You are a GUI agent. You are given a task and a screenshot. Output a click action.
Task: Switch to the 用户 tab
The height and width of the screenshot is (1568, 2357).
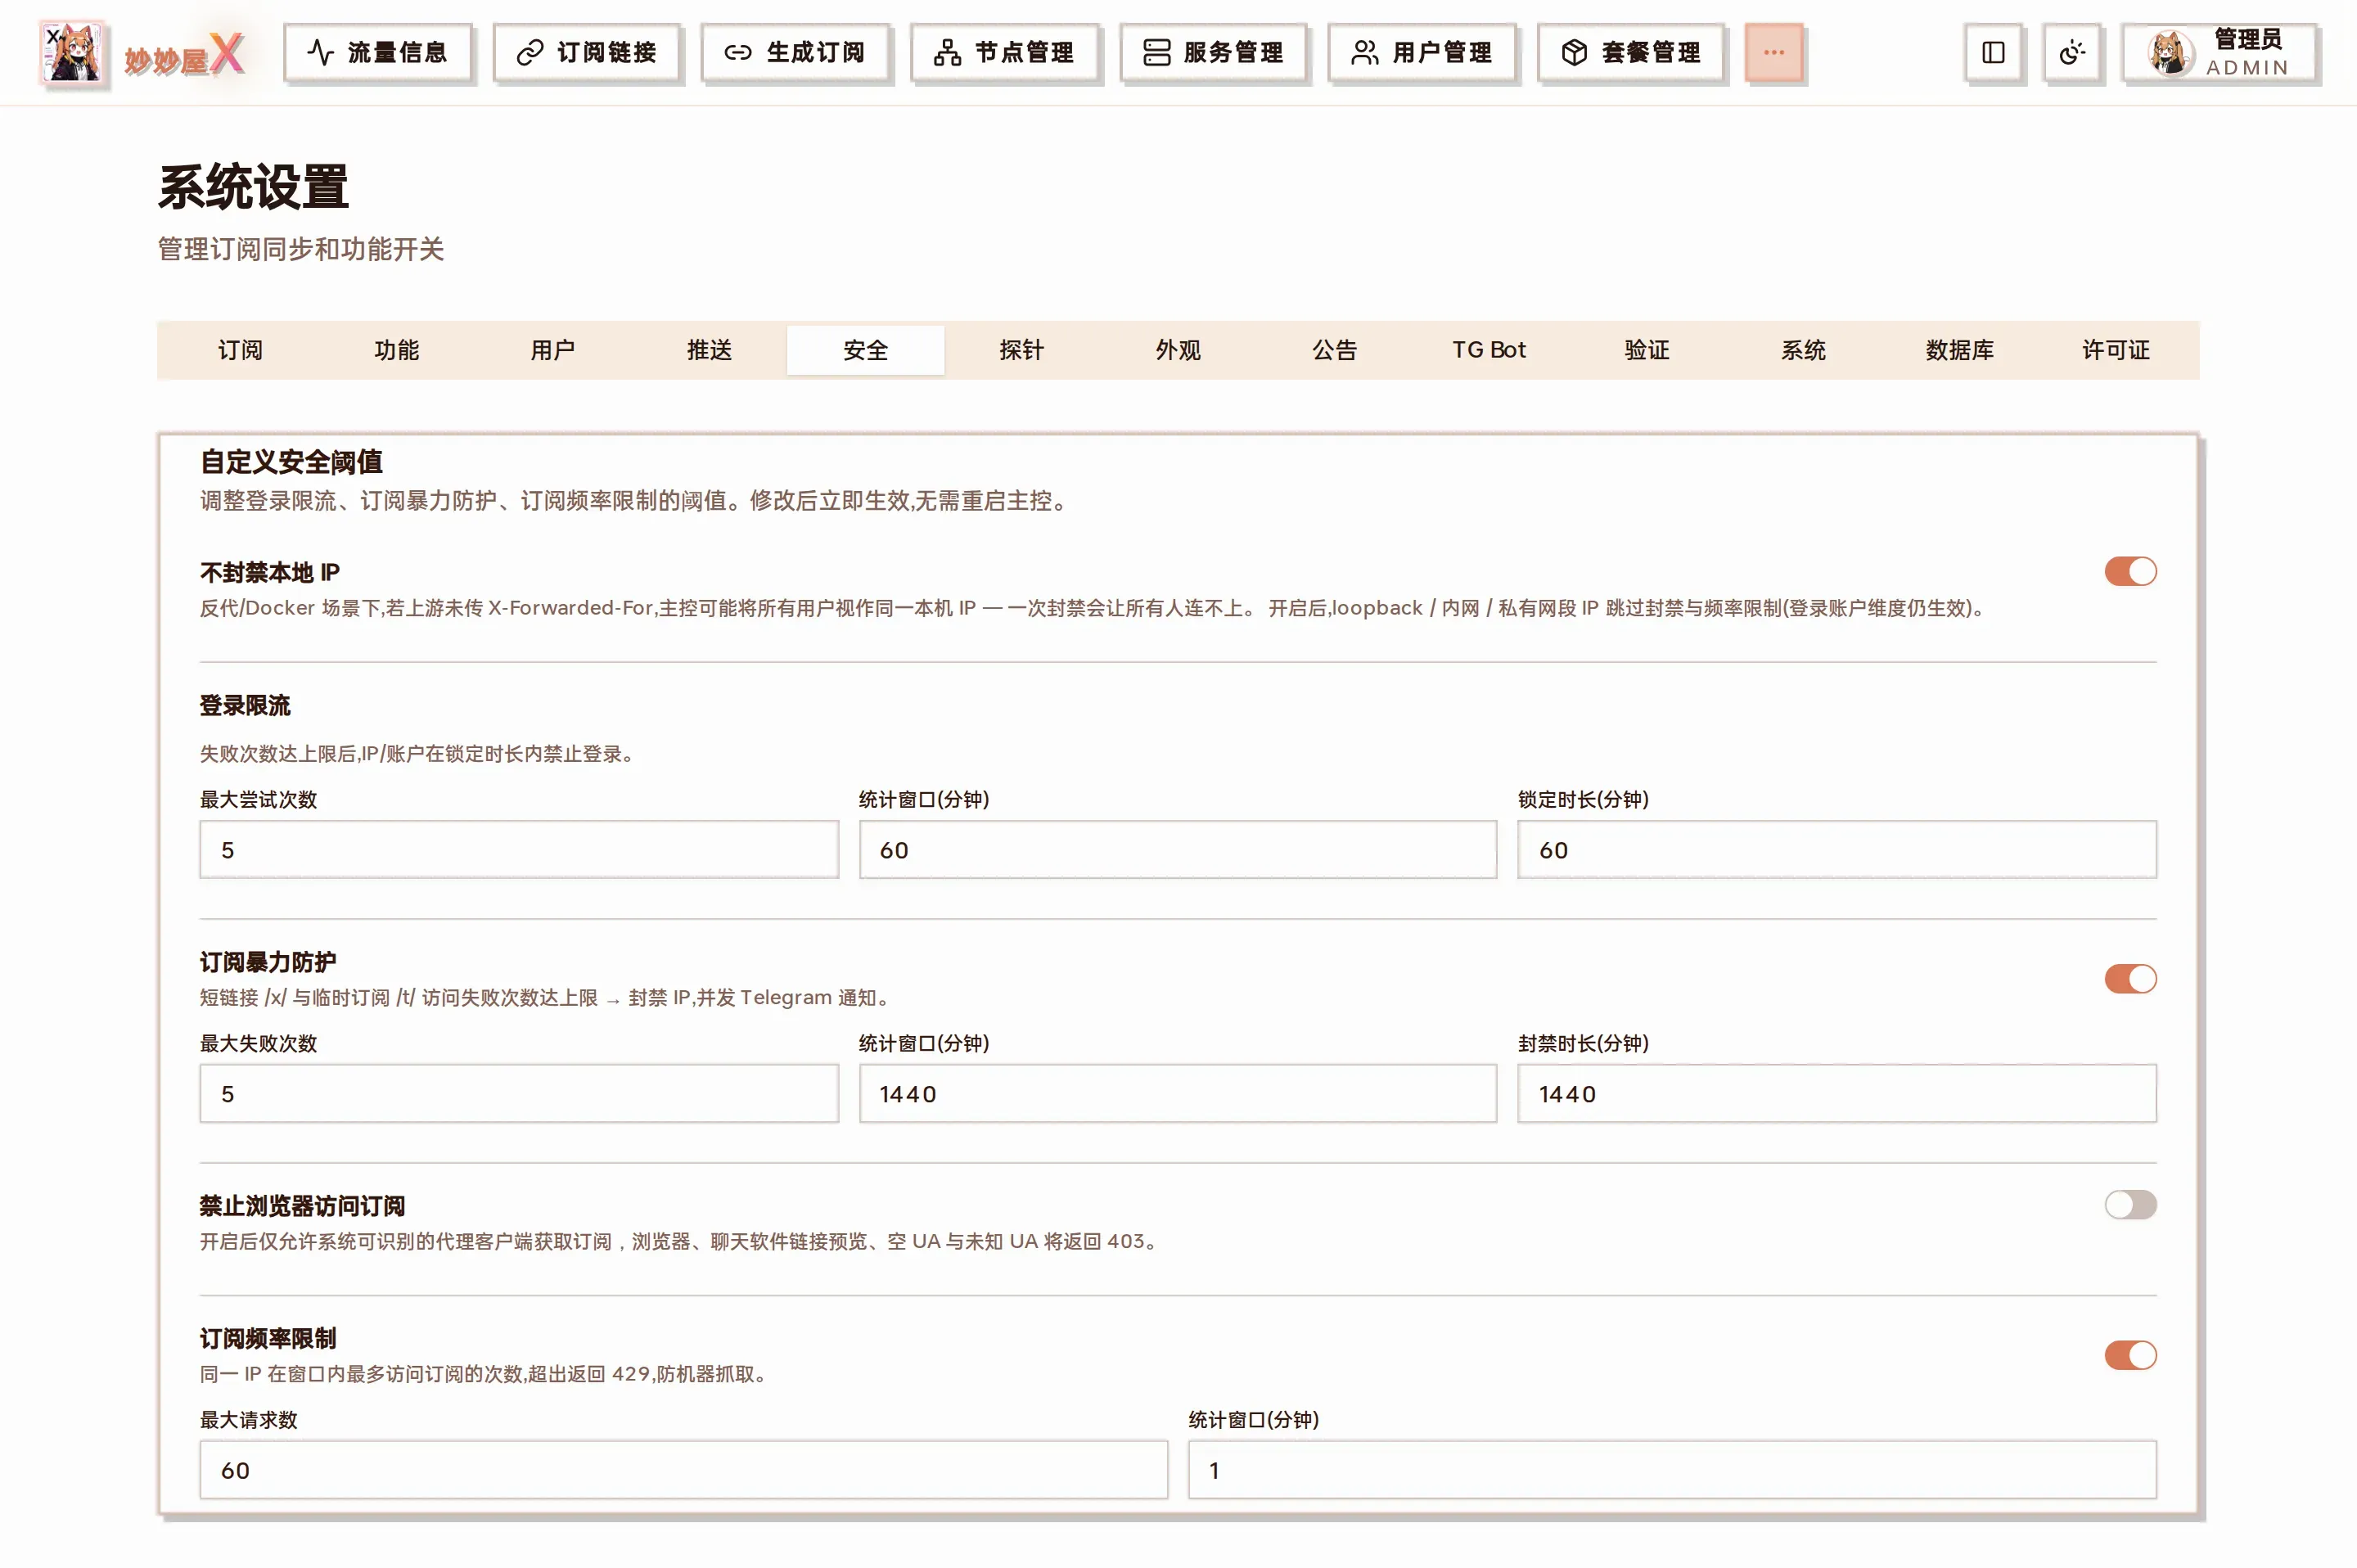coord(553,350)
